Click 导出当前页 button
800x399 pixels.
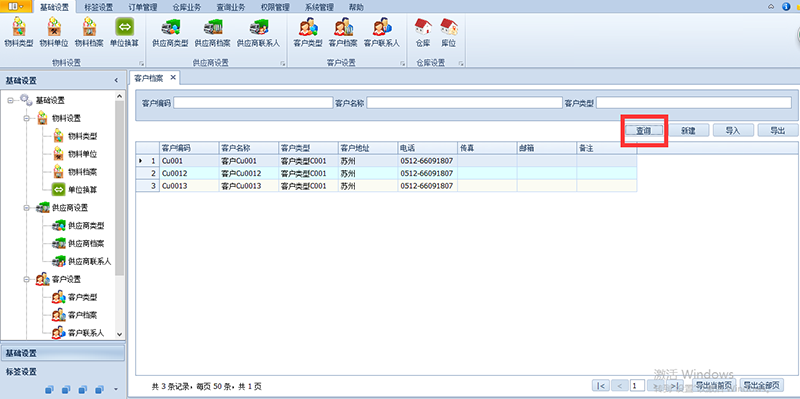tap(714, 385)
